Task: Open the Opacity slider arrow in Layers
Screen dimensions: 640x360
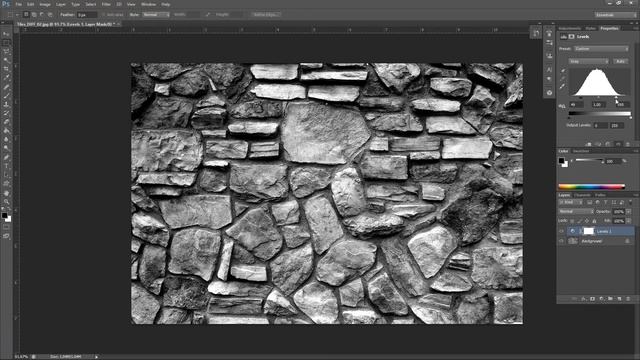Action: point(628,212)
